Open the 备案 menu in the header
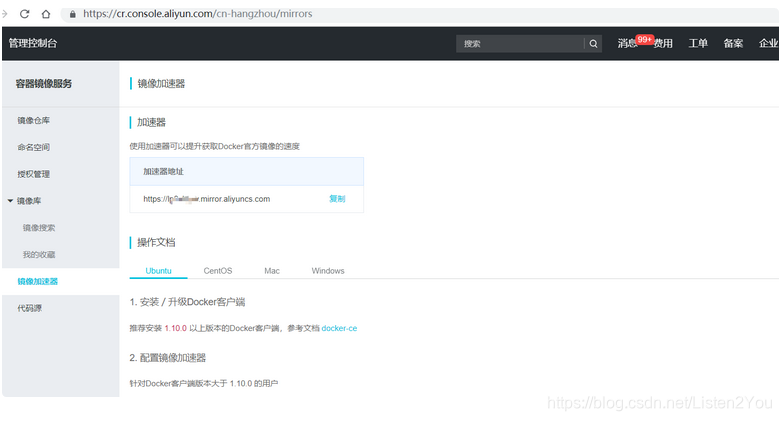This screenshot has width=781, height=421. pos(733,44)
